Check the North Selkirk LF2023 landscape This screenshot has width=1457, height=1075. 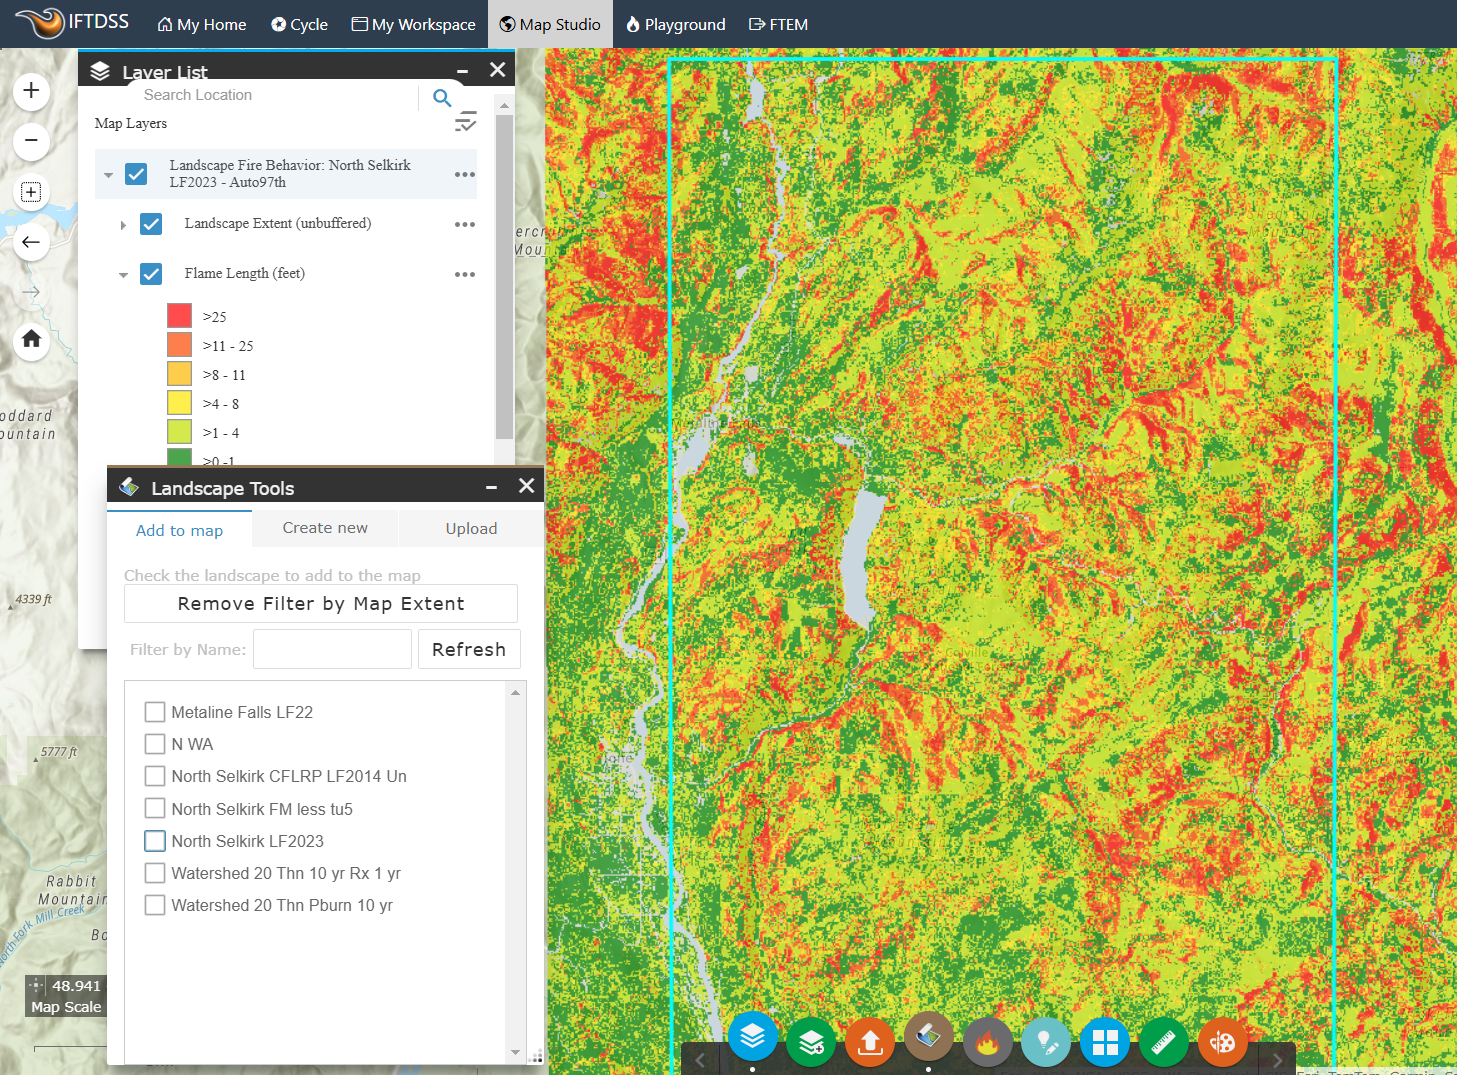pyautogui.click(x=155, y=841)
